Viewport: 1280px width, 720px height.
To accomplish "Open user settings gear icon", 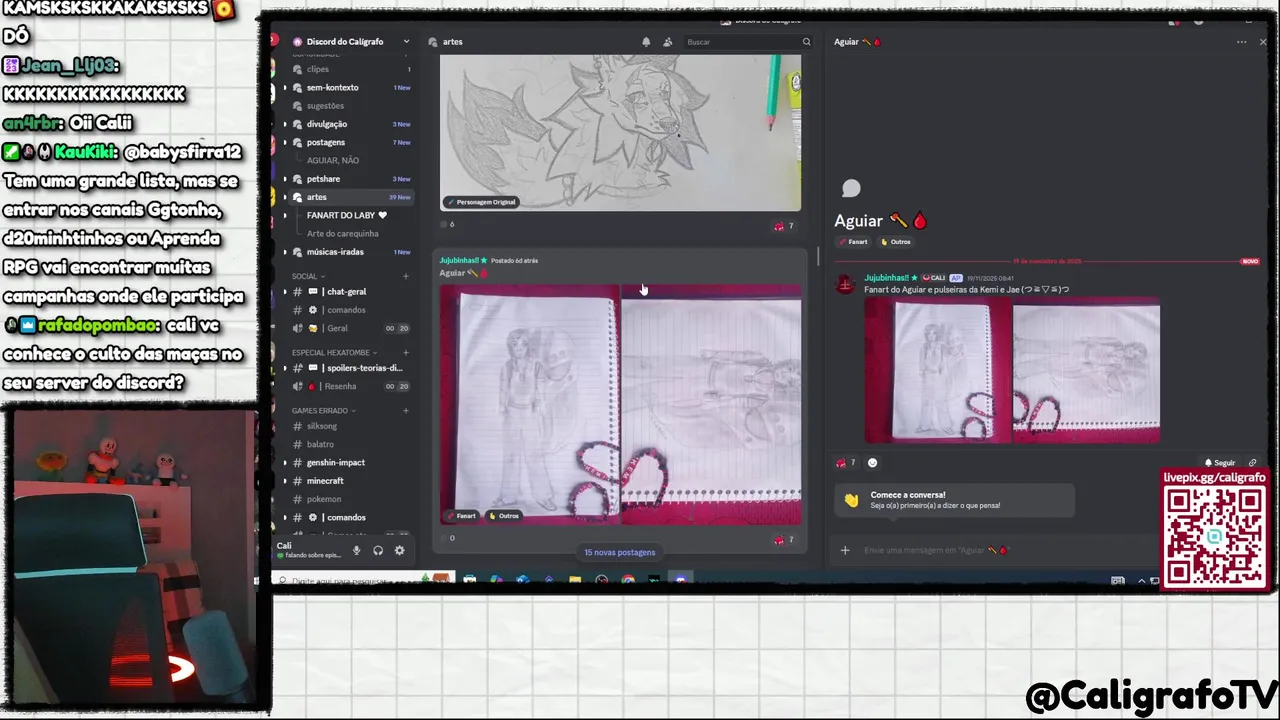I will tap(399, 550).
